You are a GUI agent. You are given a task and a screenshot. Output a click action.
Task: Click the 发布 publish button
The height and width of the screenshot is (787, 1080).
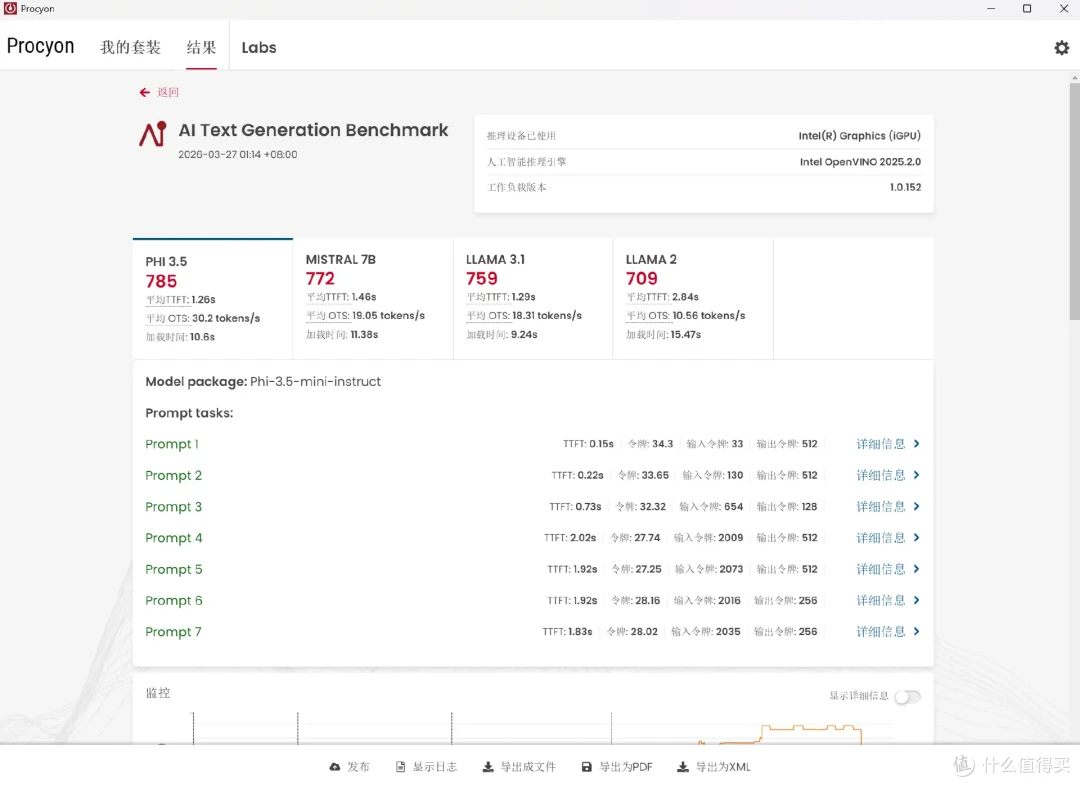click(x=349, y=767)
